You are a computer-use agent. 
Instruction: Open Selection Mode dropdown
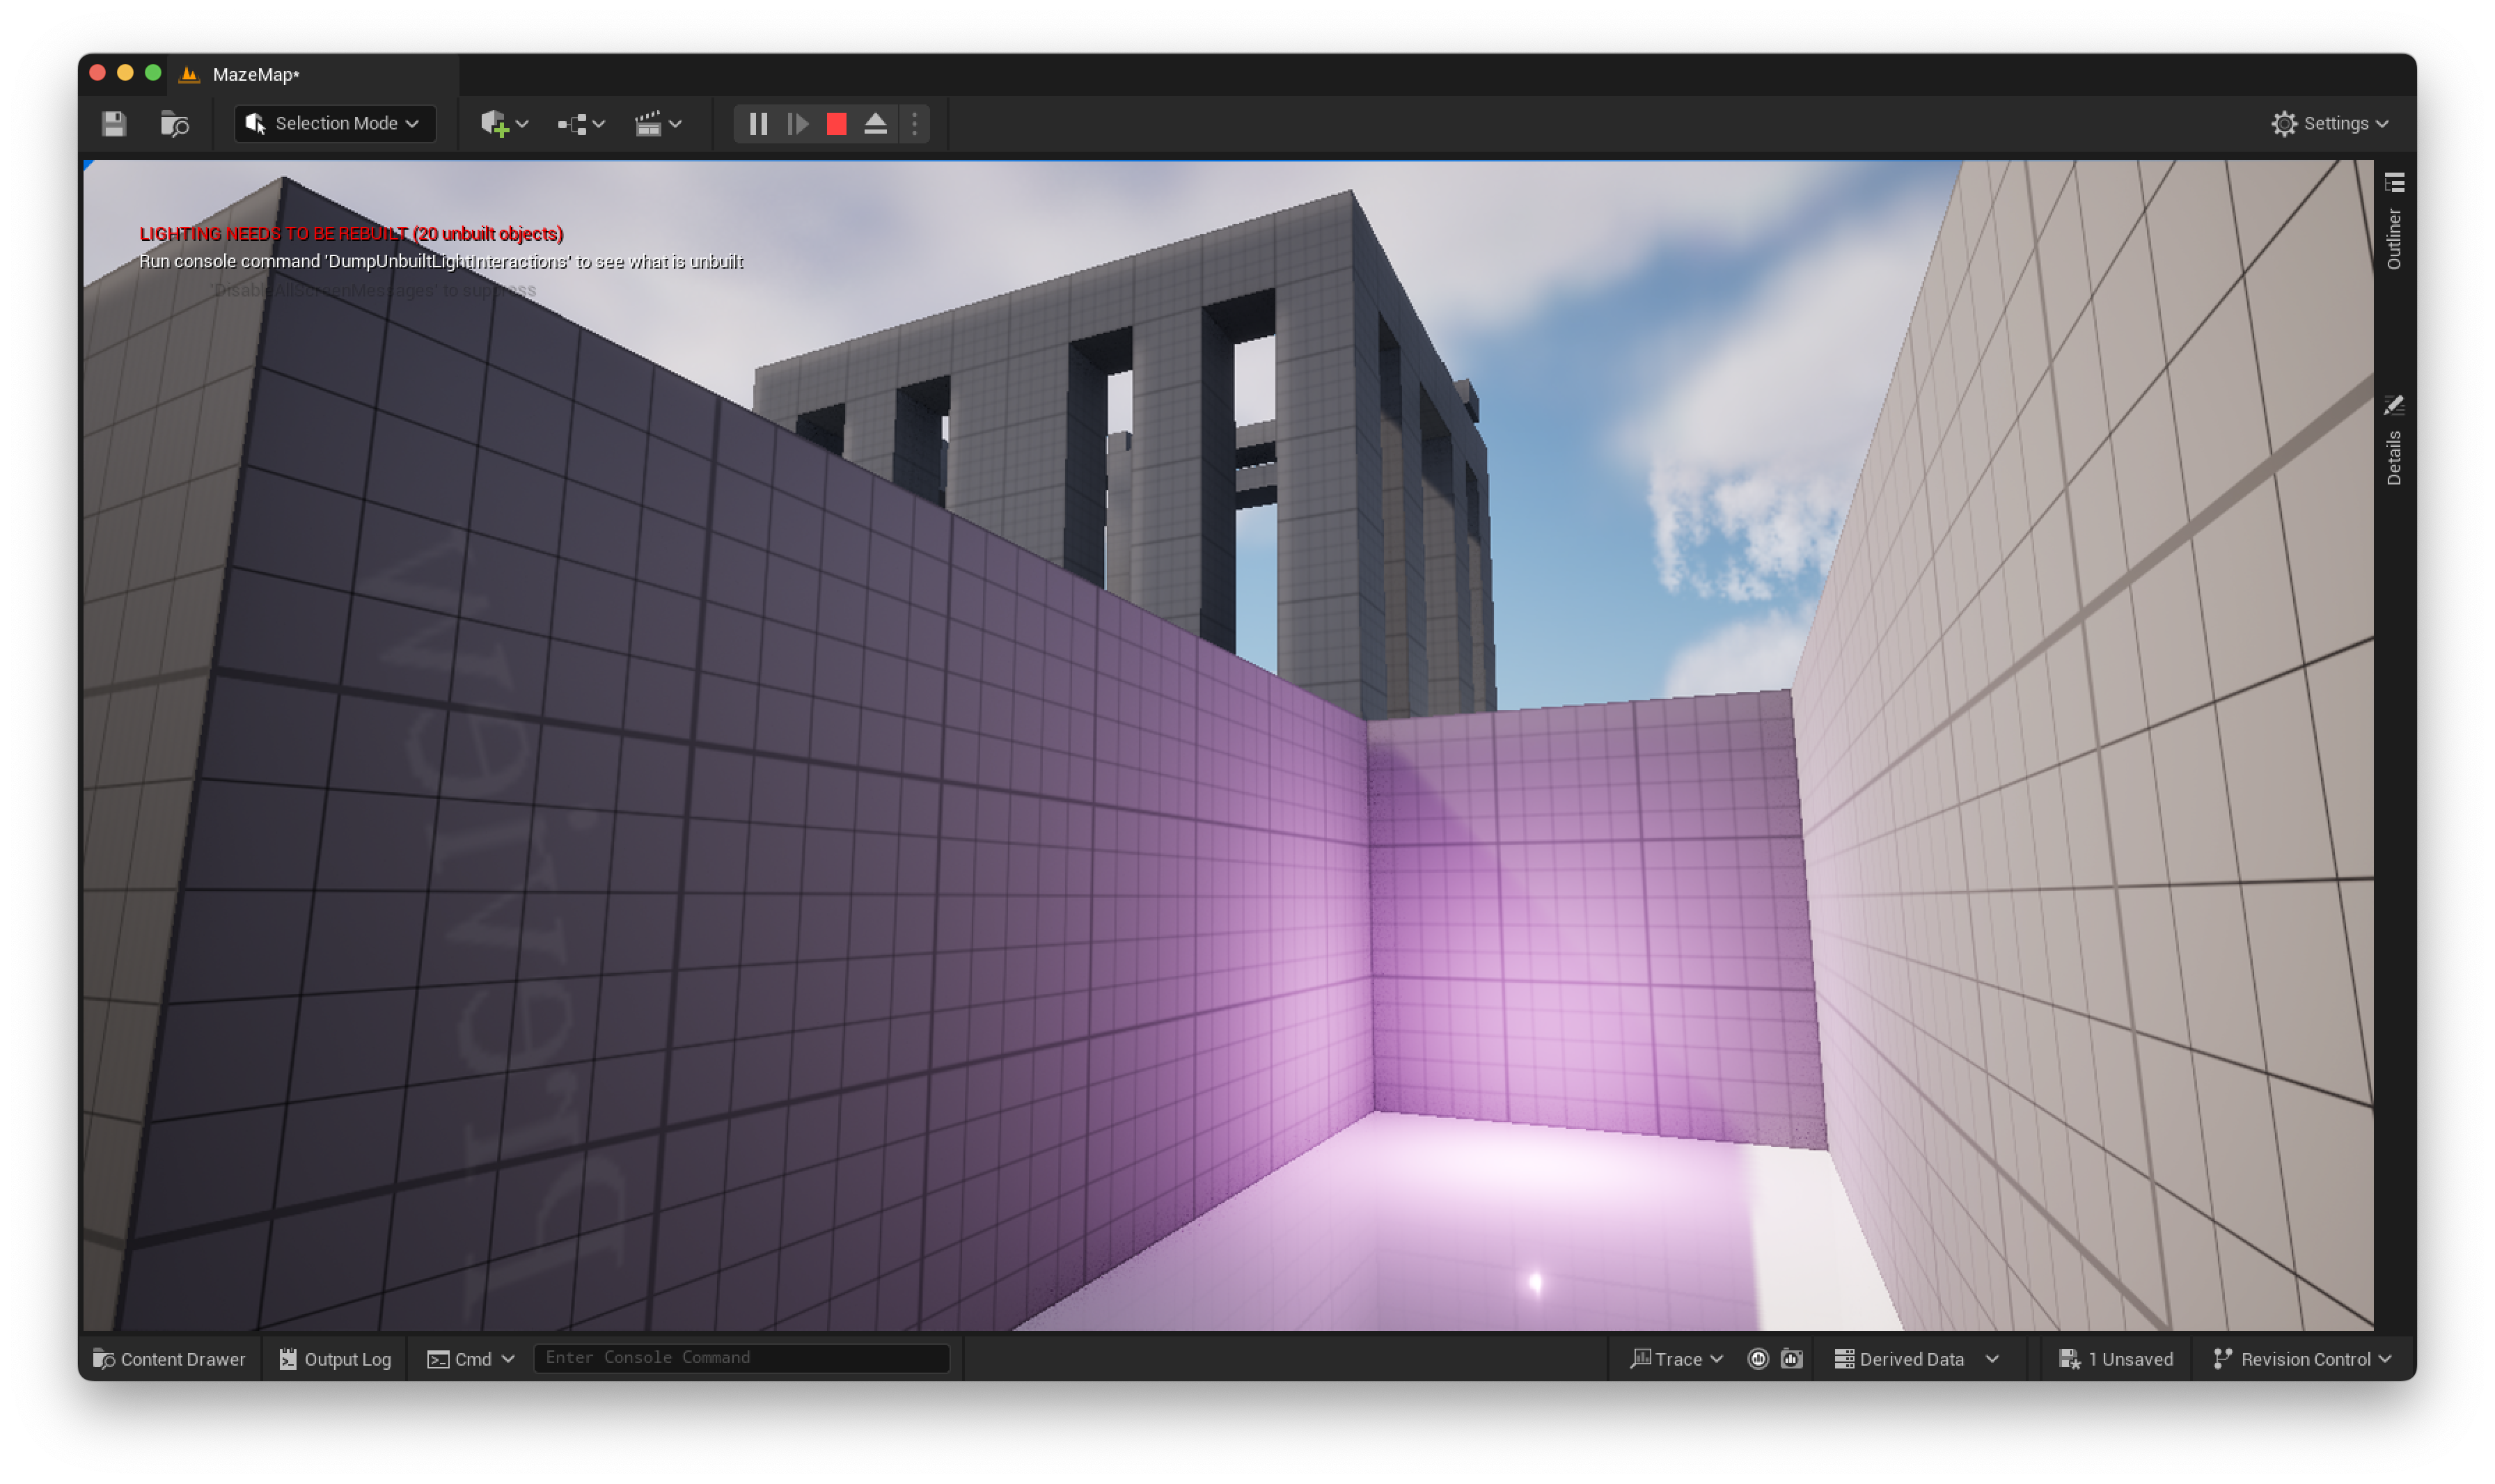click(x=335, y=124)
